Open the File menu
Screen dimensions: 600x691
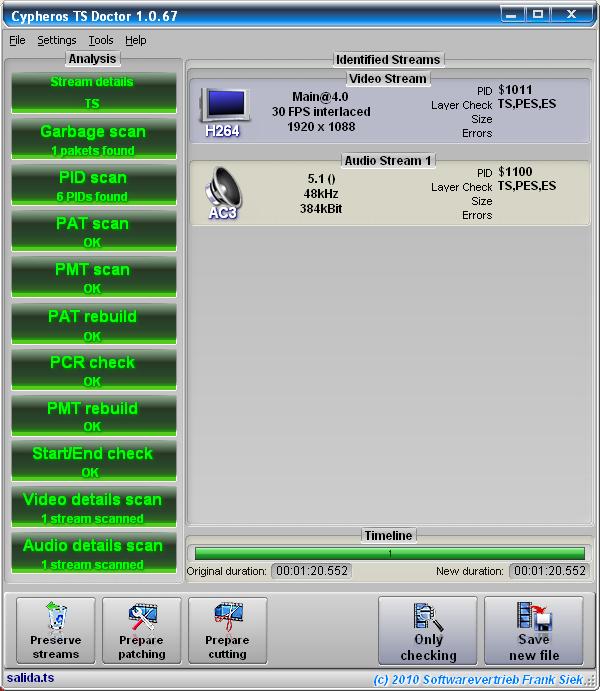17,41
